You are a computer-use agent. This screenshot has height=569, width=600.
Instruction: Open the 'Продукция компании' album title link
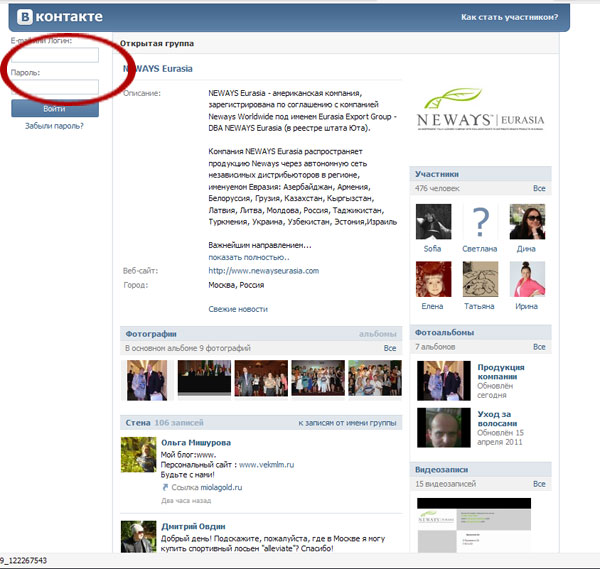click(501, 372)
